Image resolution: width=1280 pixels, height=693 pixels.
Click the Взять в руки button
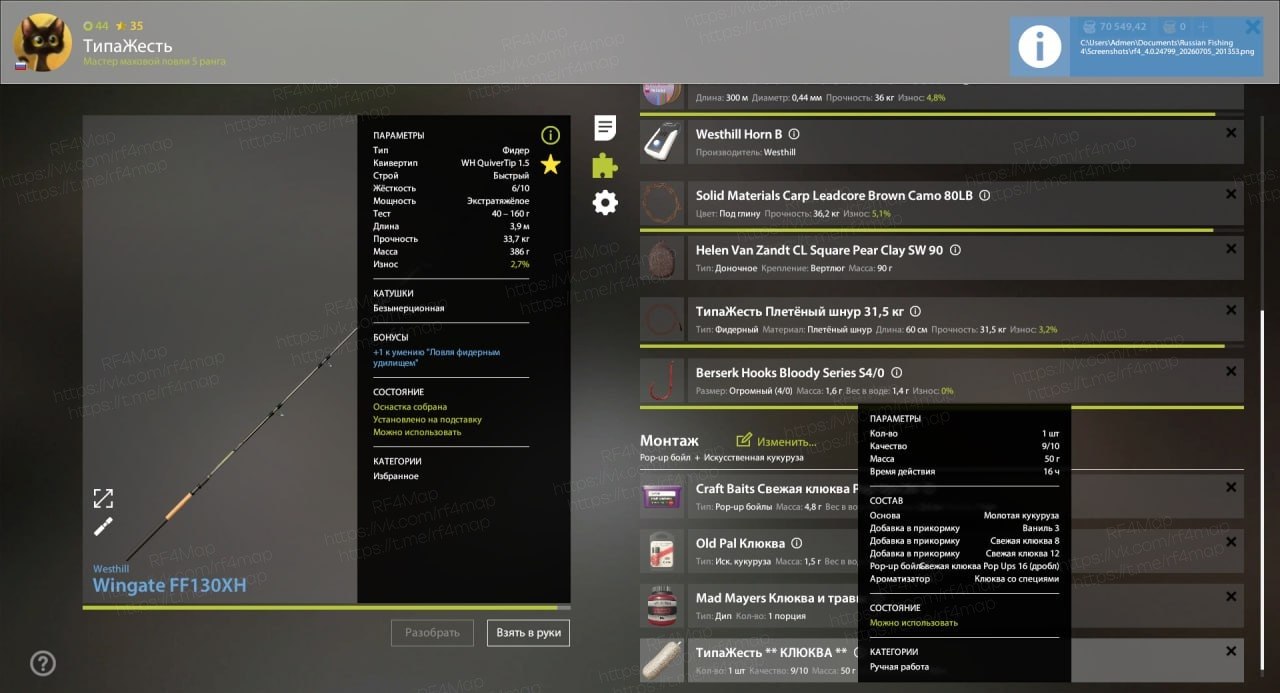(528, 632)
